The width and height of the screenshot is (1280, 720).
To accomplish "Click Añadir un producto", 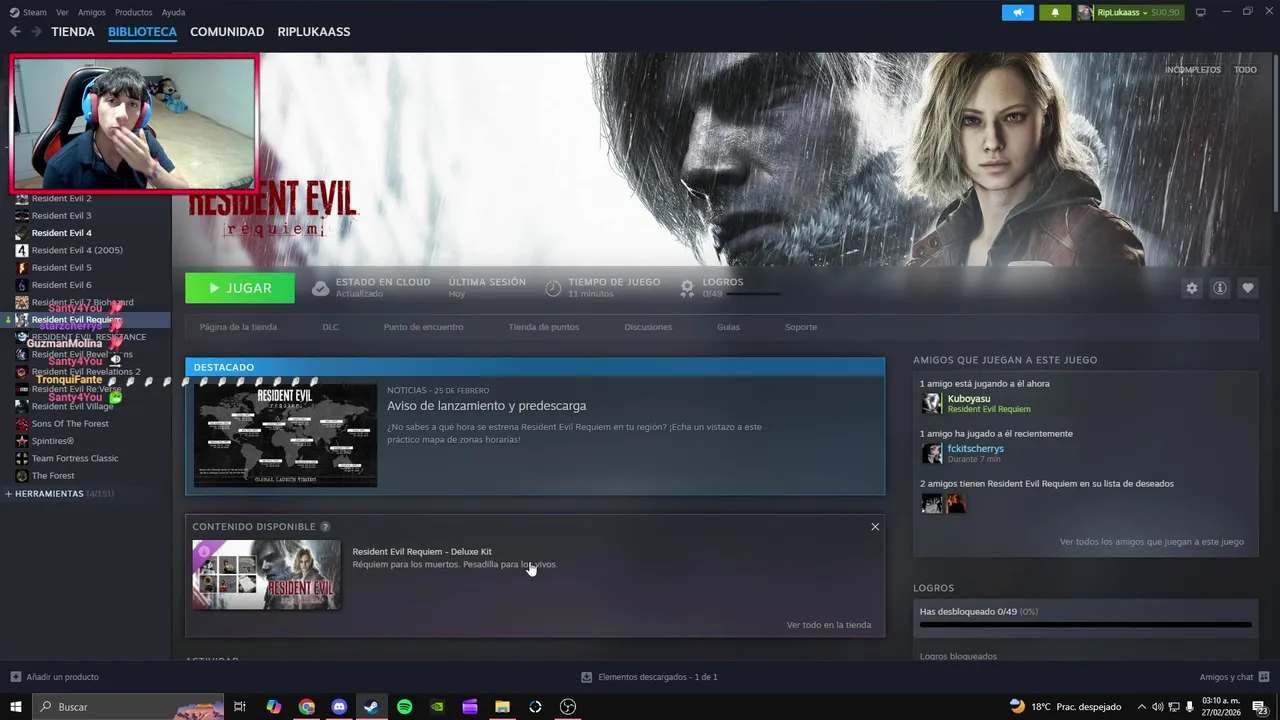I will [55, 677].
